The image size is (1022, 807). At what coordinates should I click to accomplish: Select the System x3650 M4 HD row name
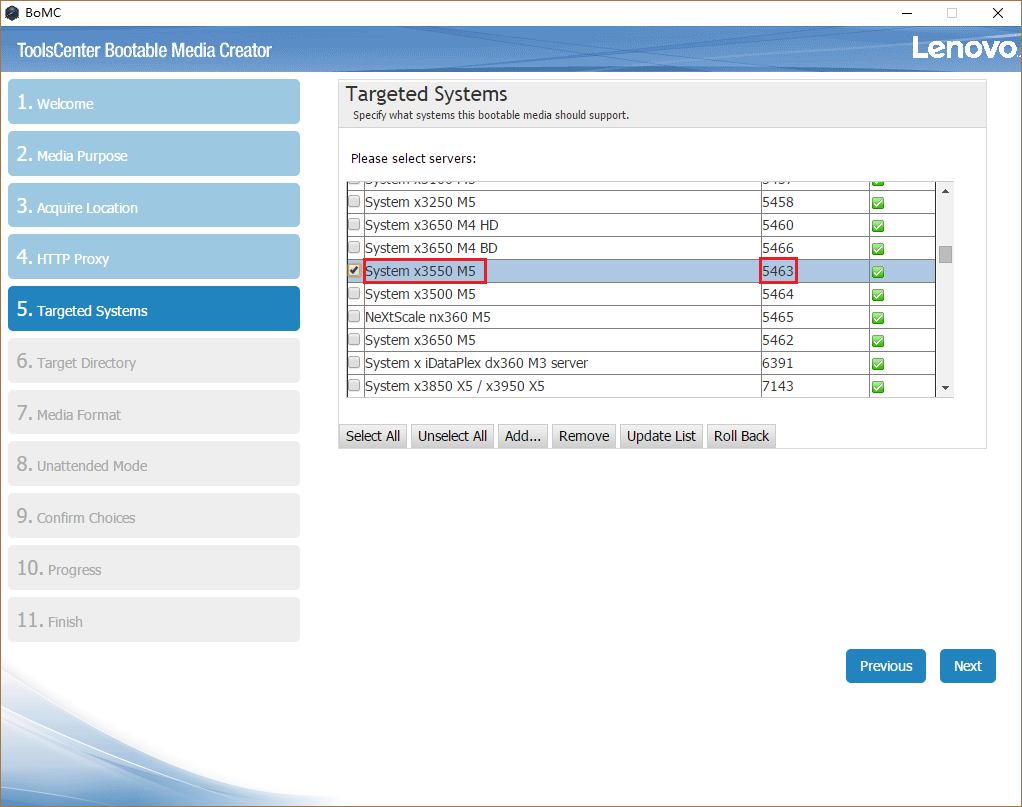(431, 225)
